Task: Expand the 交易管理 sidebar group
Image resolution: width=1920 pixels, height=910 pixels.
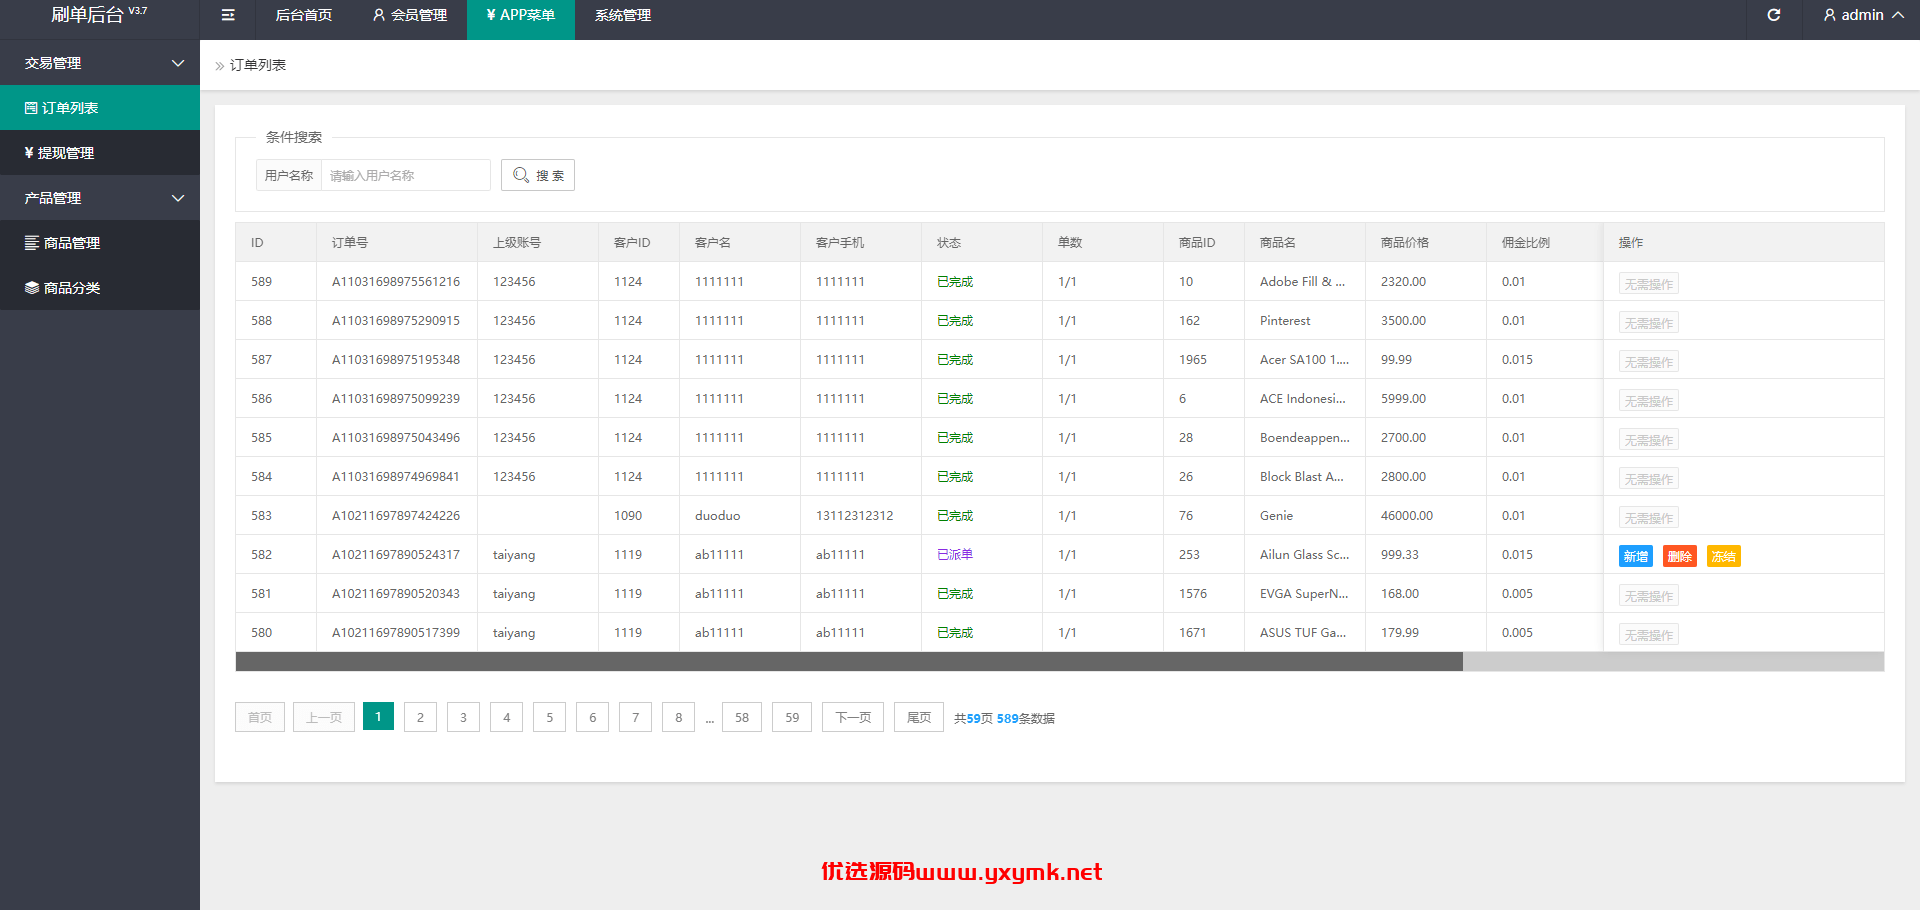Action: (100, 63)
